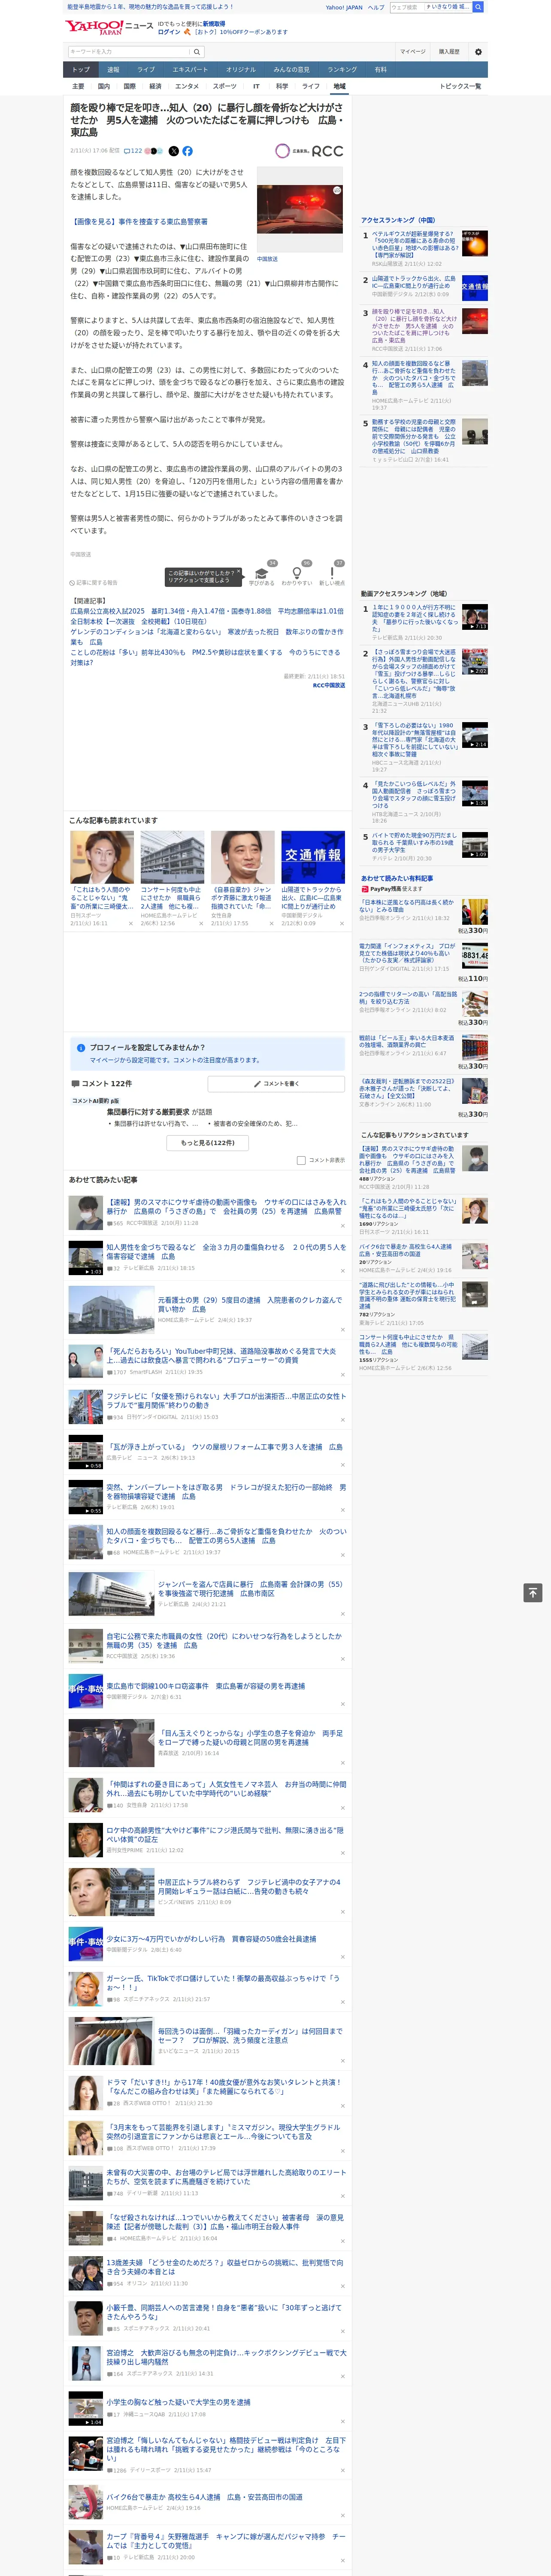Screen dimensions: 551x2576
Task: Dismiss the 山陽道でトラックから出火 recommended card
Action: [341, 923]
